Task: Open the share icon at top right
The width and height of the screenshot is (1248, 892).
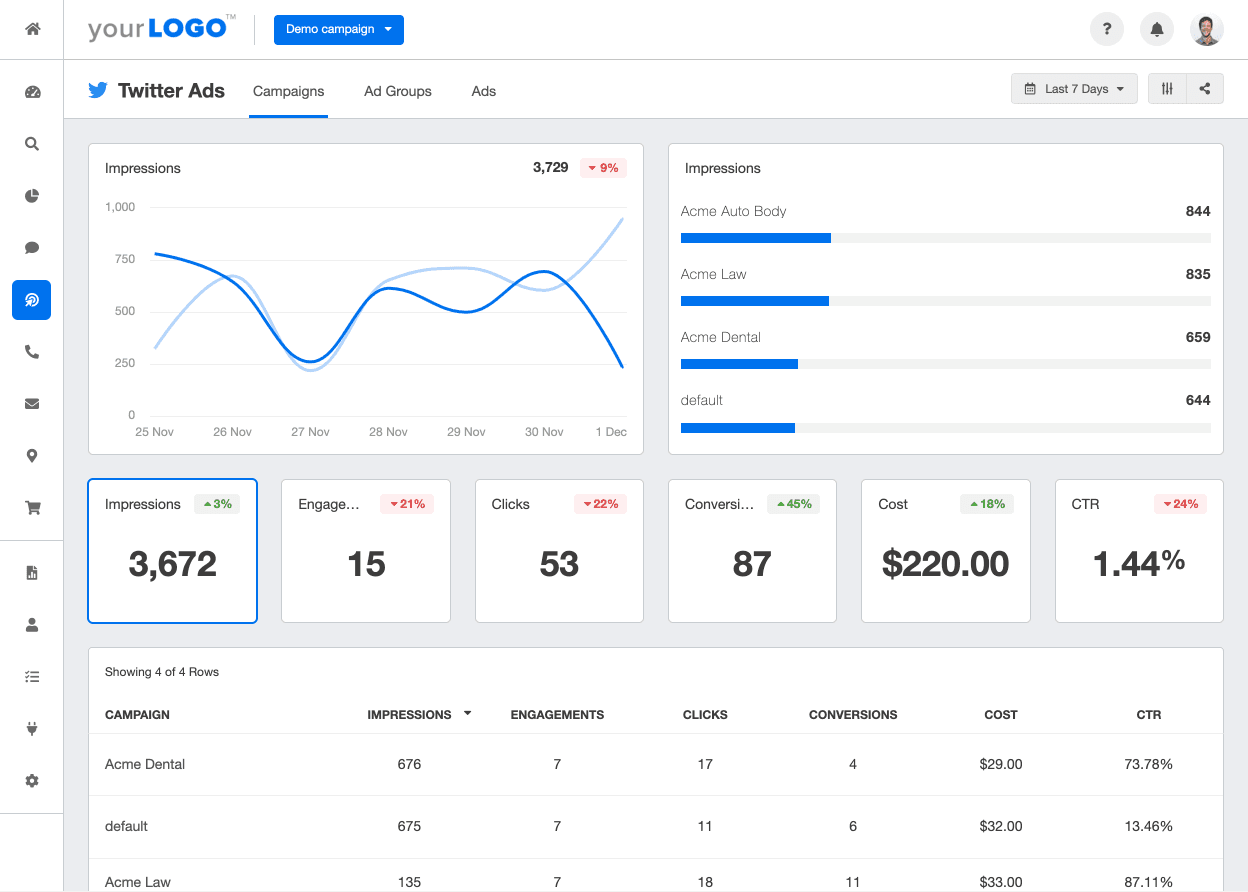Action: coord(1205,88)
